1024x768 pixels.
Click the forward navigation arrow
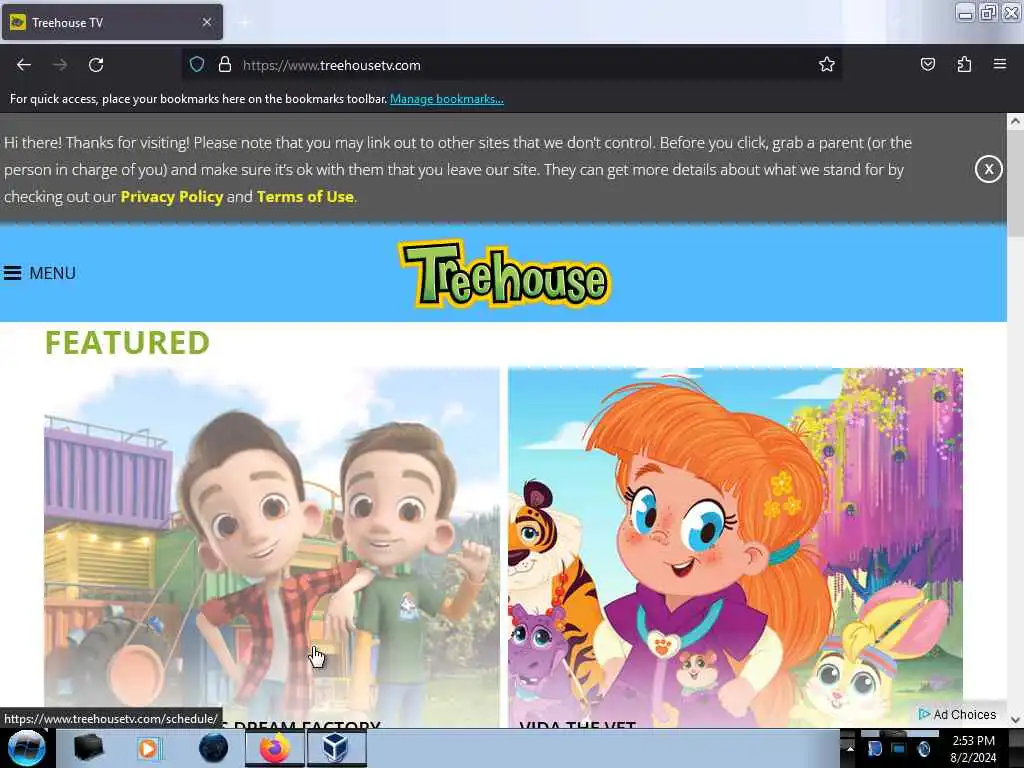coord(60,65)
